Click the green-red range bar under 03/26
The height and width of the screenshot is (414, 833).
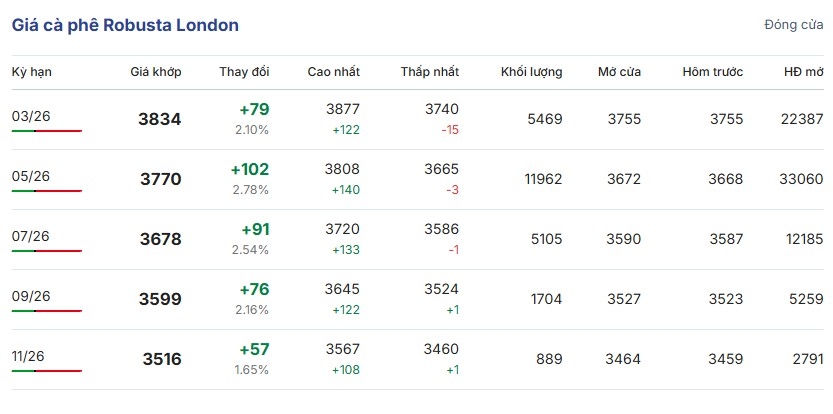click(x=47, y=131)
